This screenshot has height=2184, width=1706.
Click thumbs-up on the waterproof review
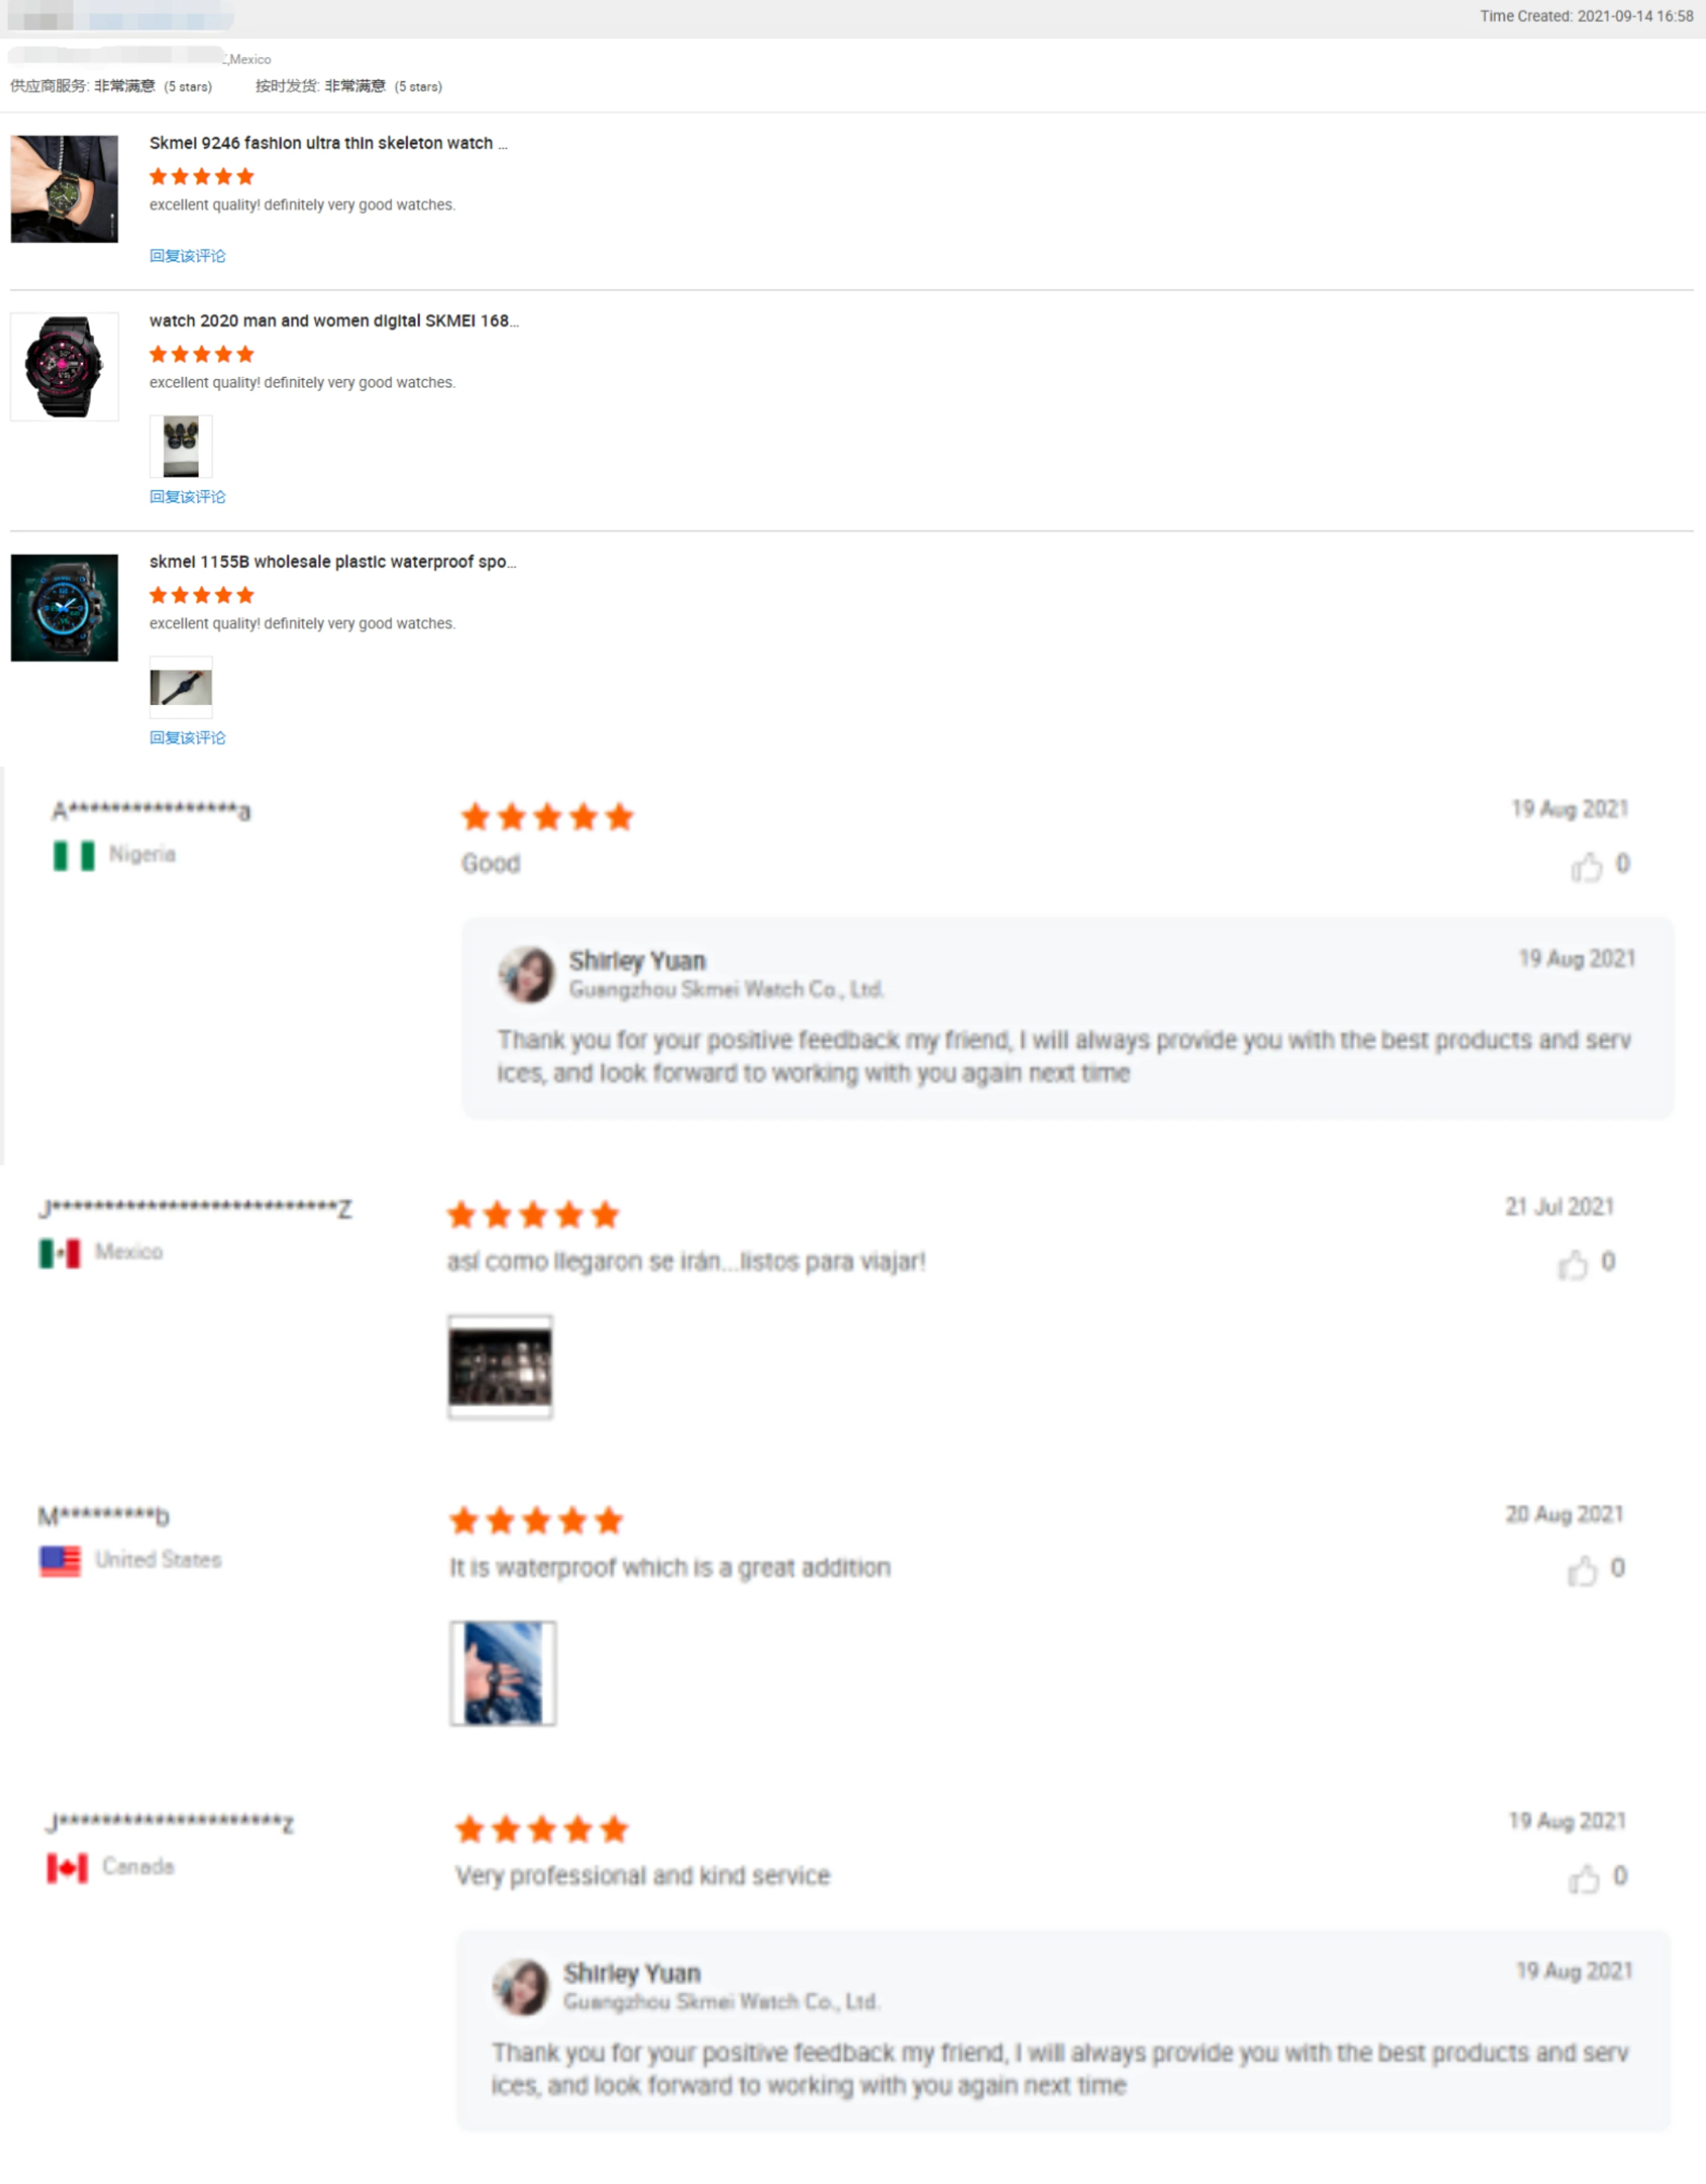(1582, 1570)
